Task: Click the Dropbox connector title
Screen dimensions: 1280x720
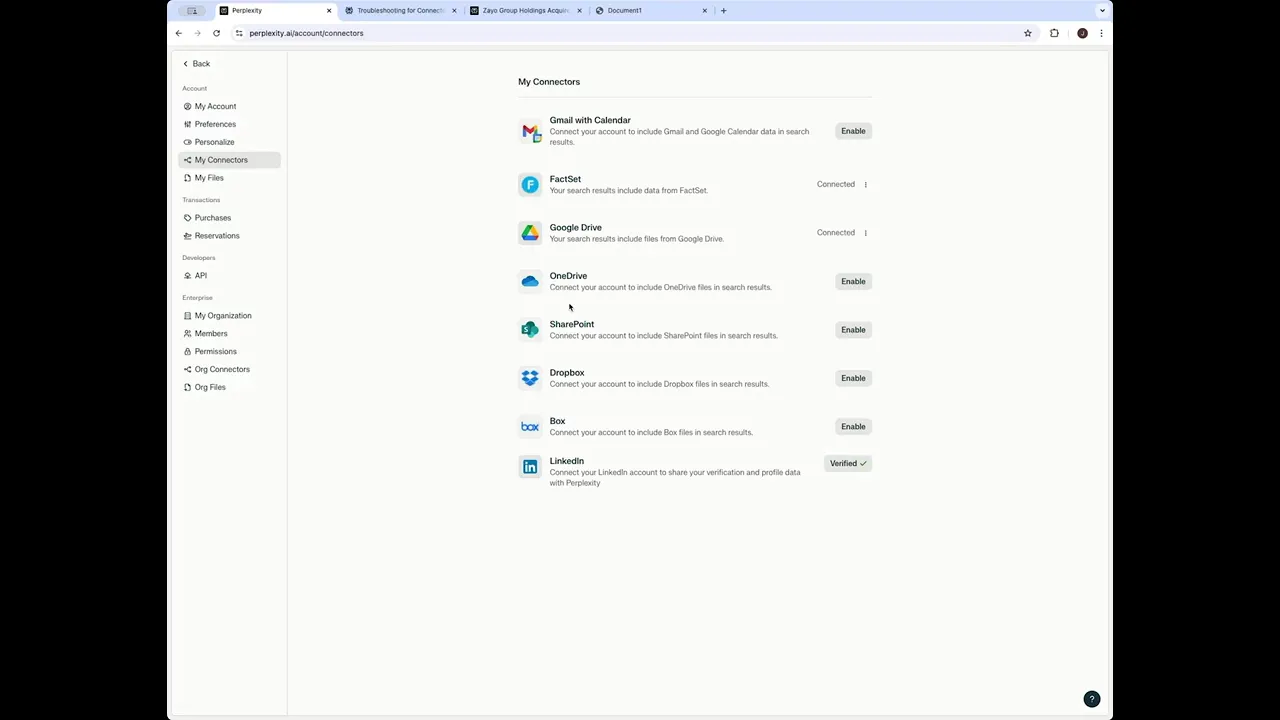Action: (567, 373)
